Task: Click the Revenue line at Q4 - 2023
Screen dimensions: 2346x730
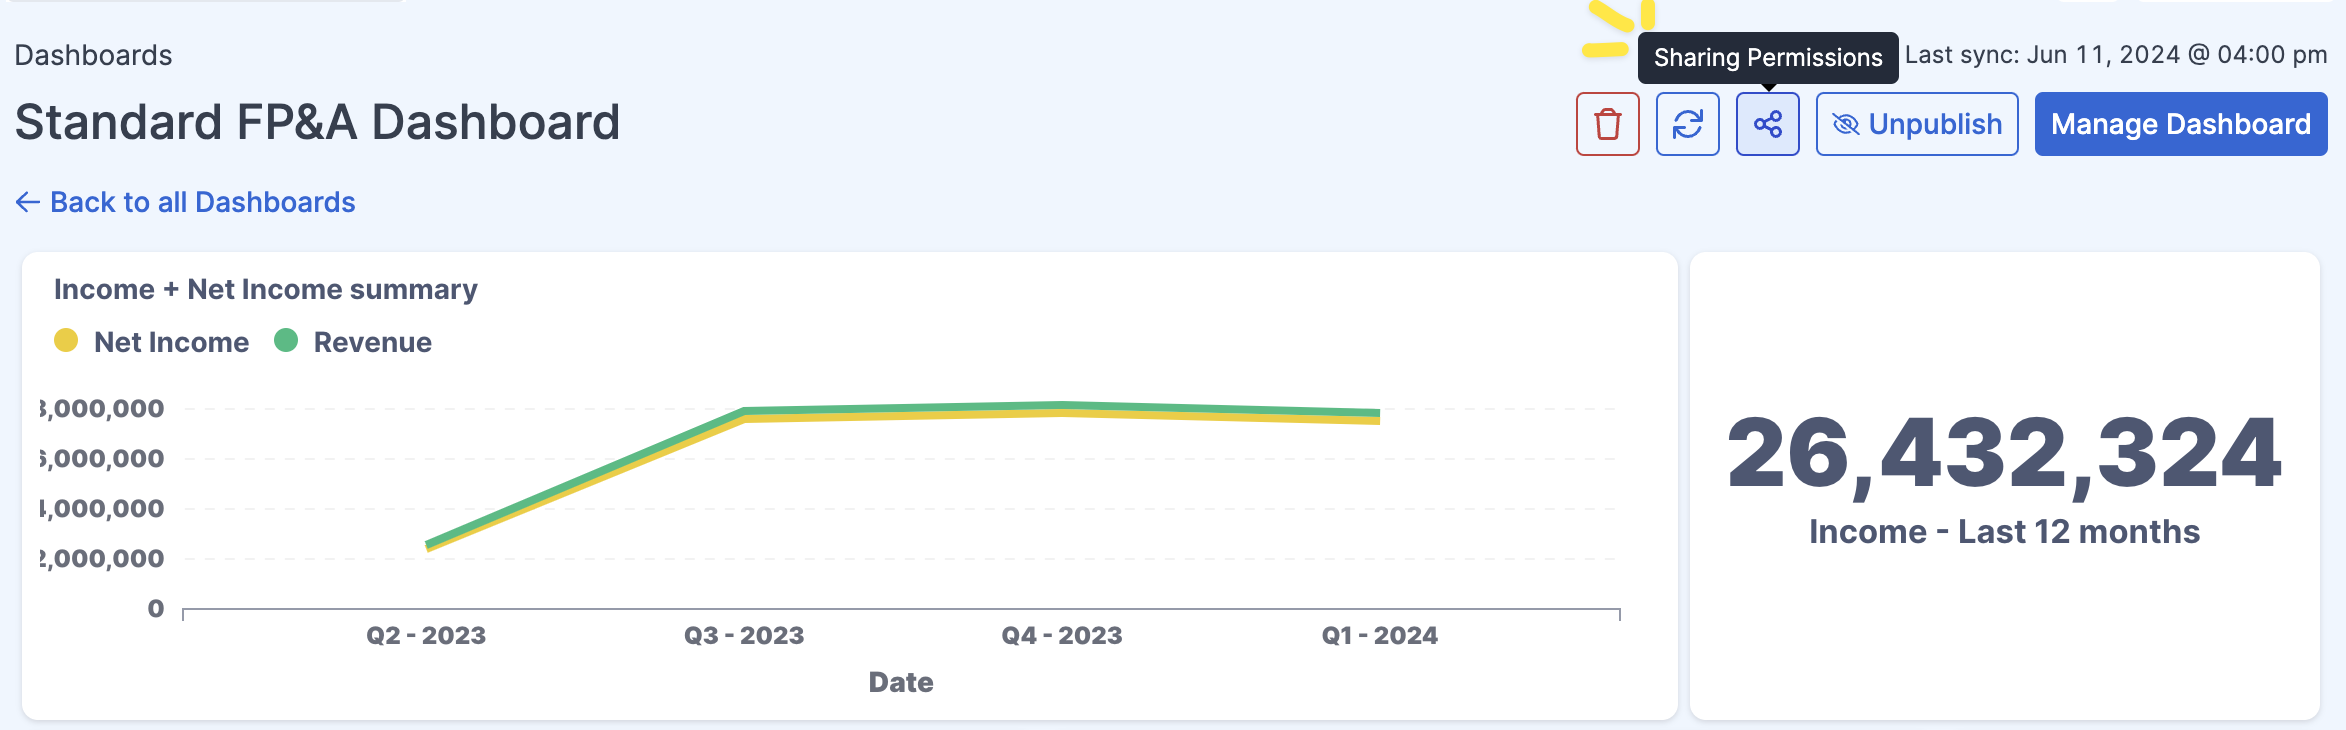Action: click(x=1062, y=405)
